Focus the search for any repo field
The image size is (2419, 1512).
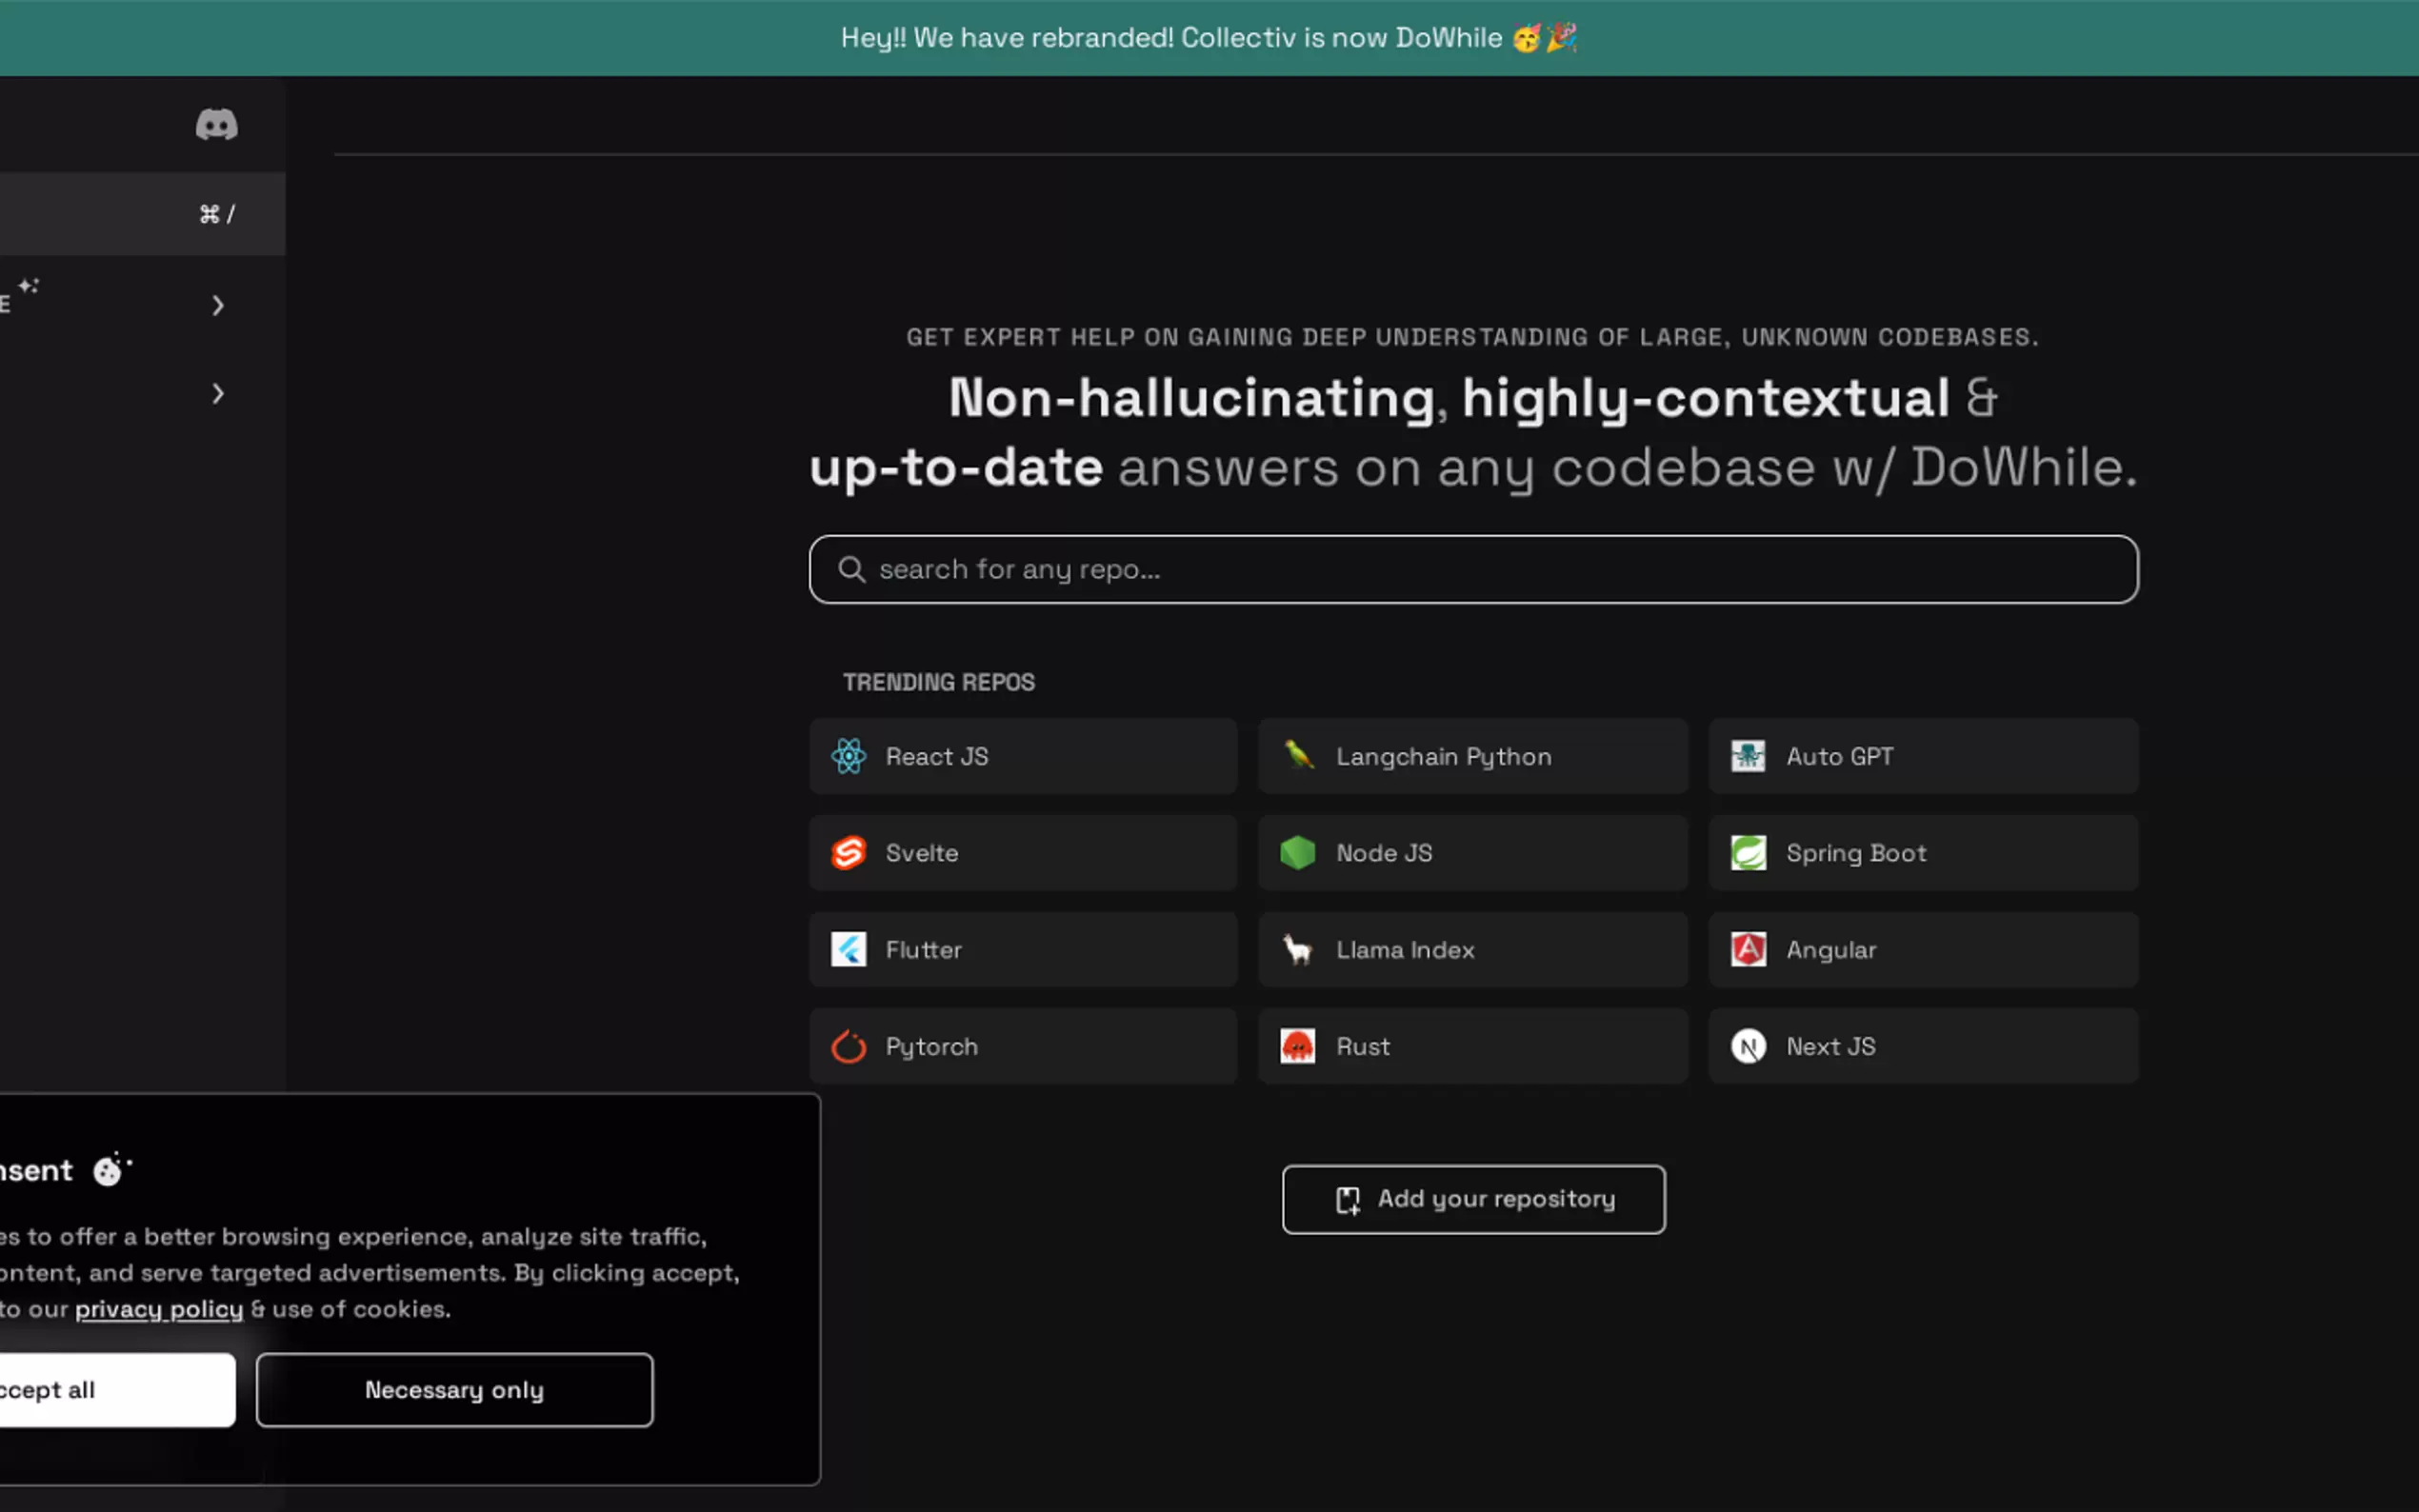pyautogui.click(x=1472, y=569)
